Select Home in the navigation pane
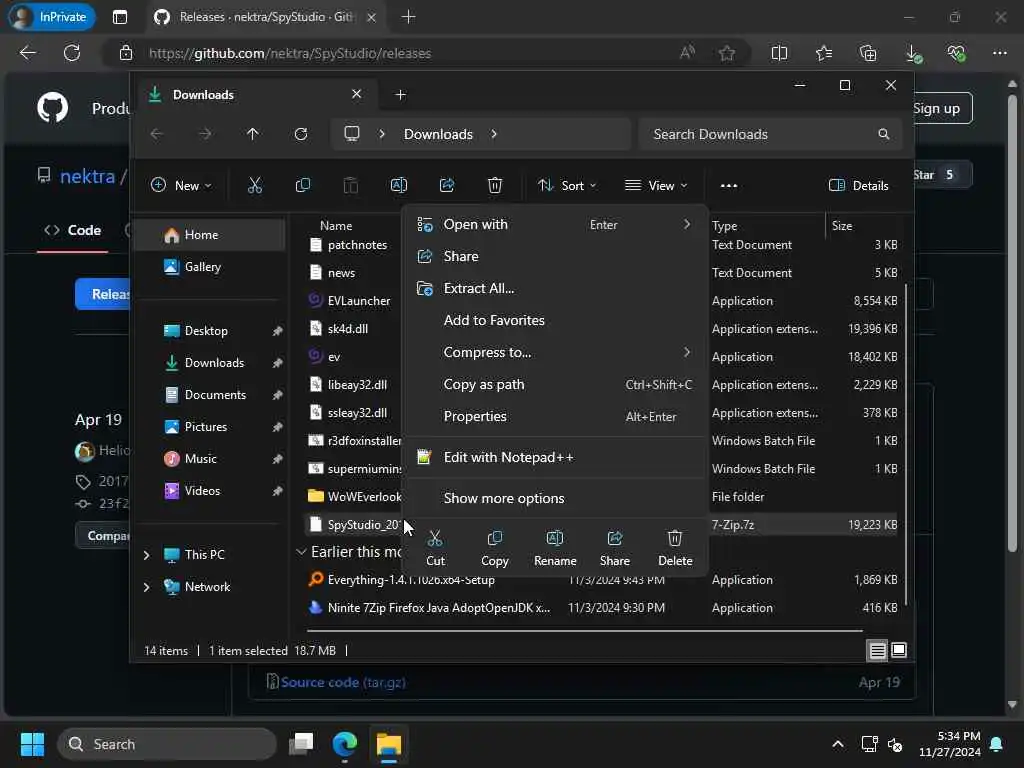The height and width of the screenshot is (768, 1024). tap(210, 234)
